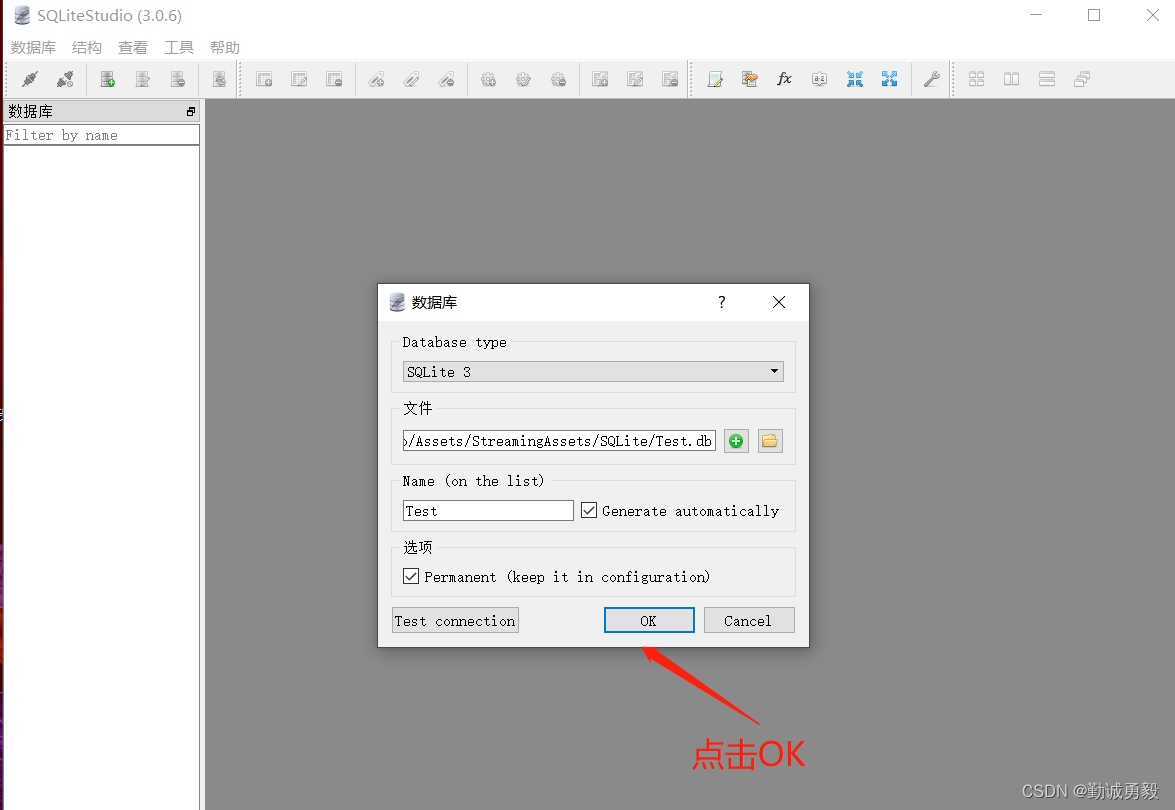The width and height of the screenshot is (1175, 810).
Task: Click the Create index tag icon
Action: (x=376, y=79)
